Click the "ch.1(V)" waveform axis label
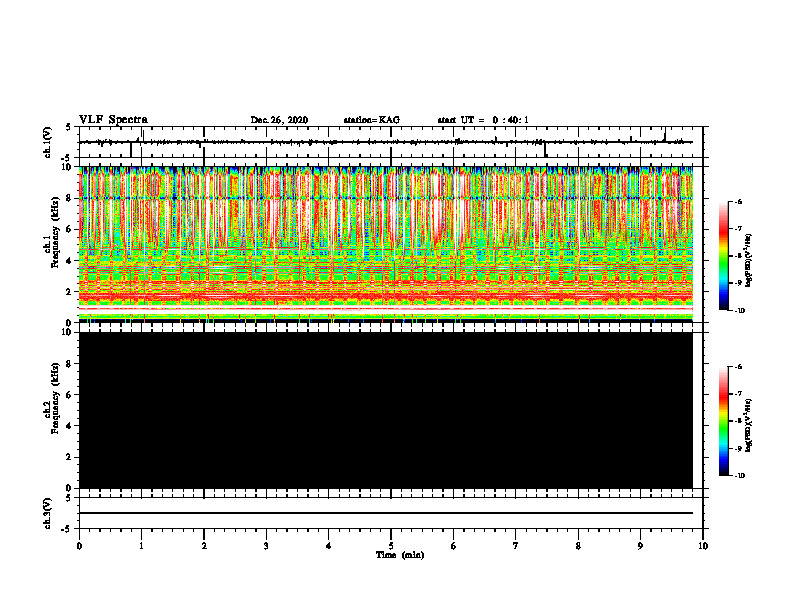792x612 pixels. coord(47,142)
